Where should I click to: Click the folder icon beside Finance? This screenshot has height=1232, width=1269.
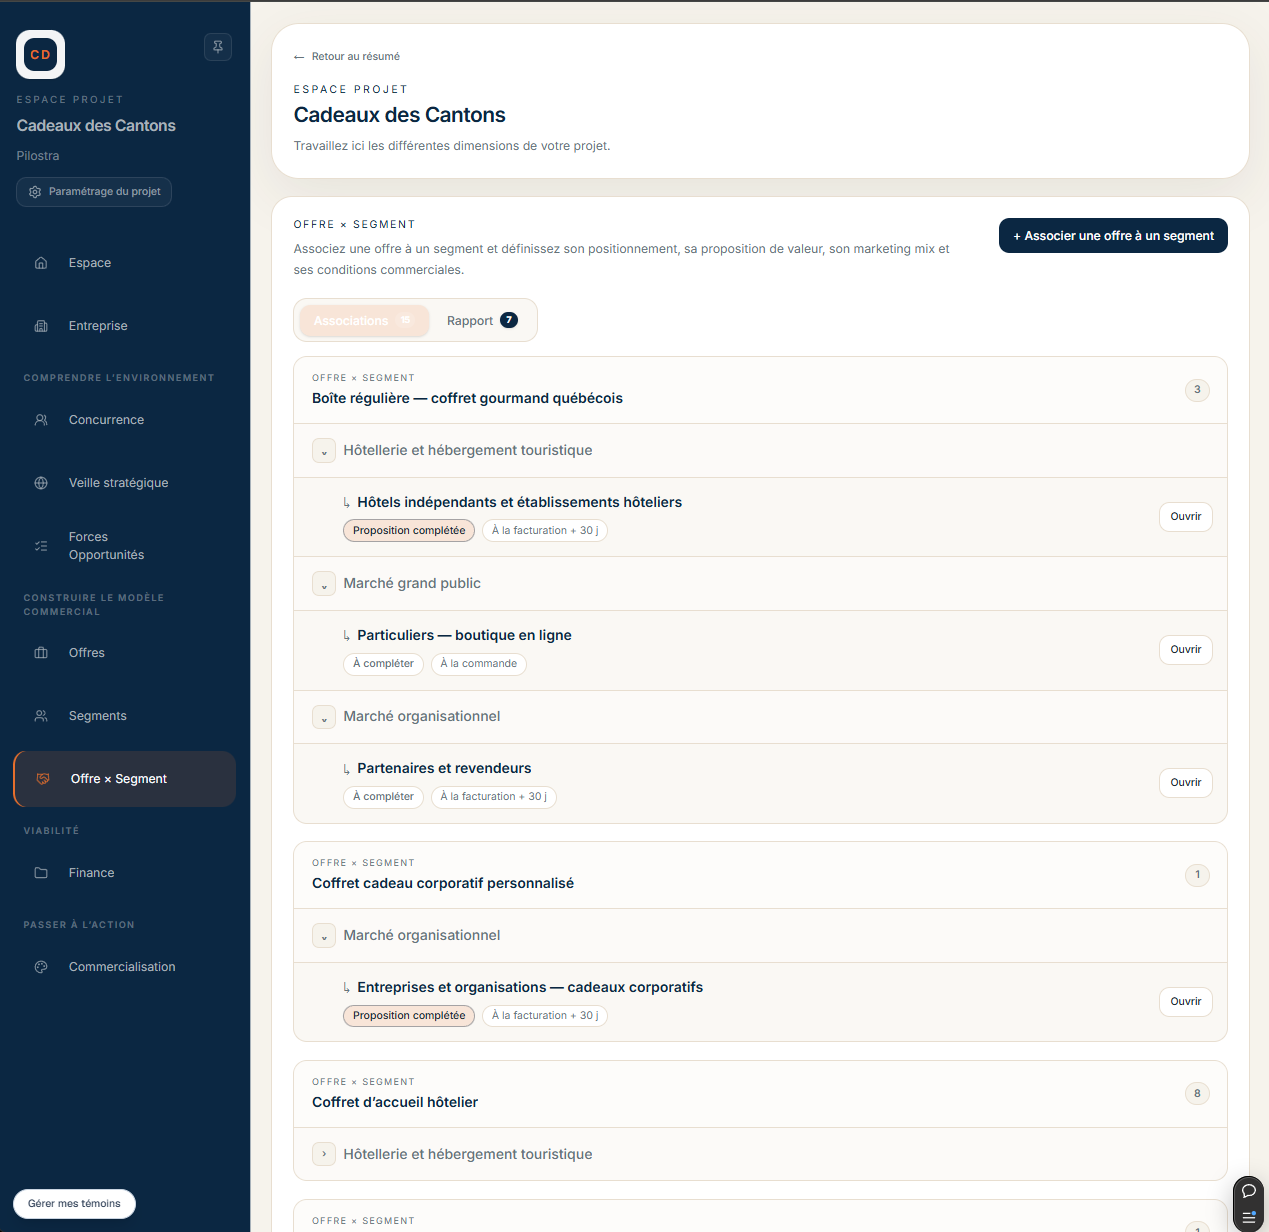tap(41, 873)
